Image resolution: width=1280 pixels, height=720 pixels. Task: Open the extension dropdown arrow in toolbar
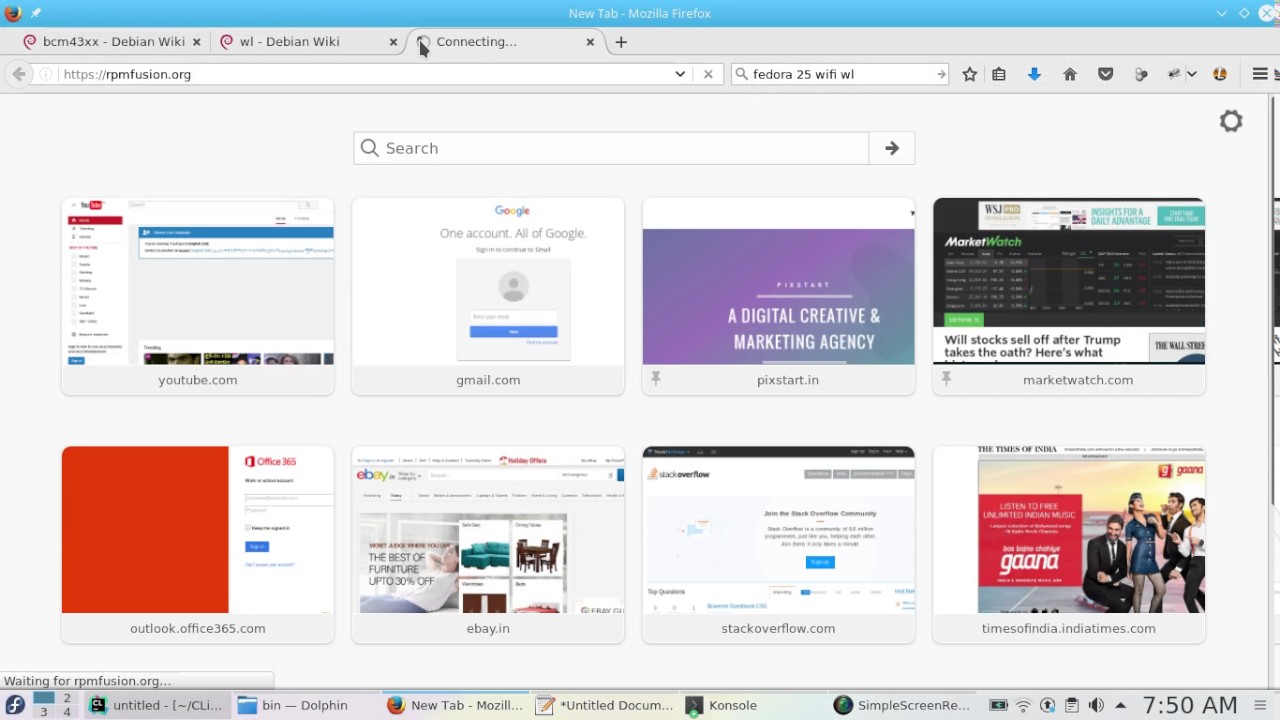point(1192,74)
